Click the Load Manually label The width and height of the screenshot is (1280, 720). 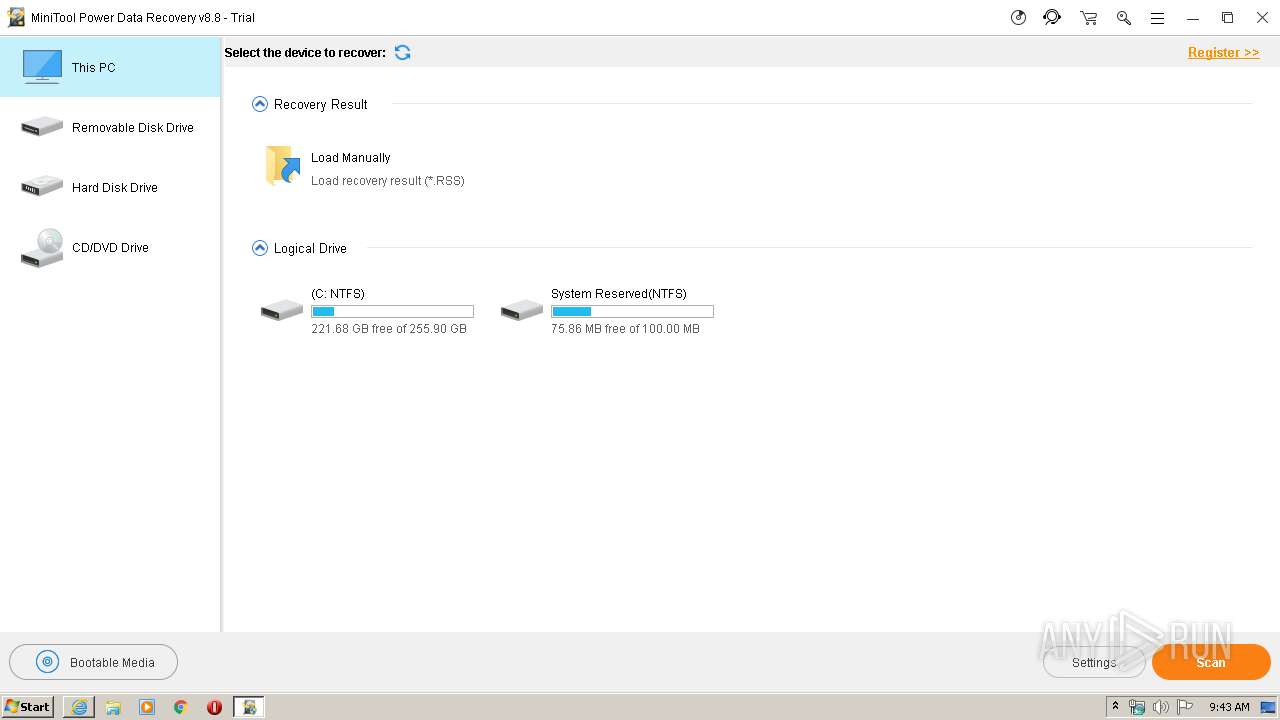350,157
